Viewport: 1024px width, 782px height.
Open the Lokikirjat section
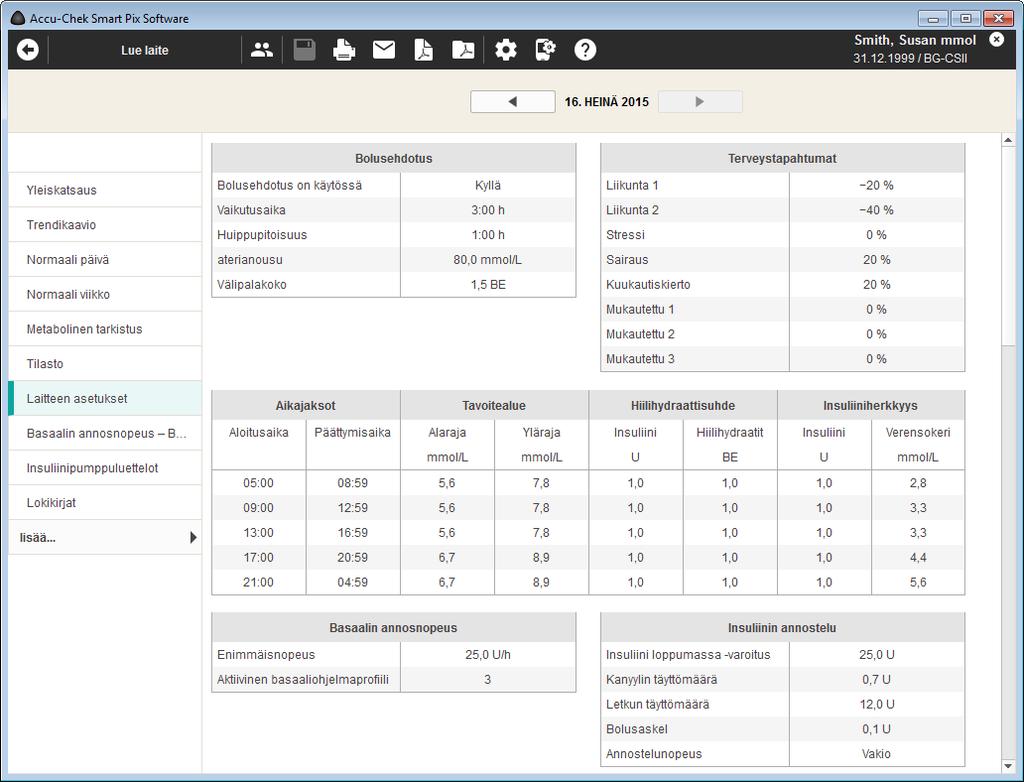(104, 502)
